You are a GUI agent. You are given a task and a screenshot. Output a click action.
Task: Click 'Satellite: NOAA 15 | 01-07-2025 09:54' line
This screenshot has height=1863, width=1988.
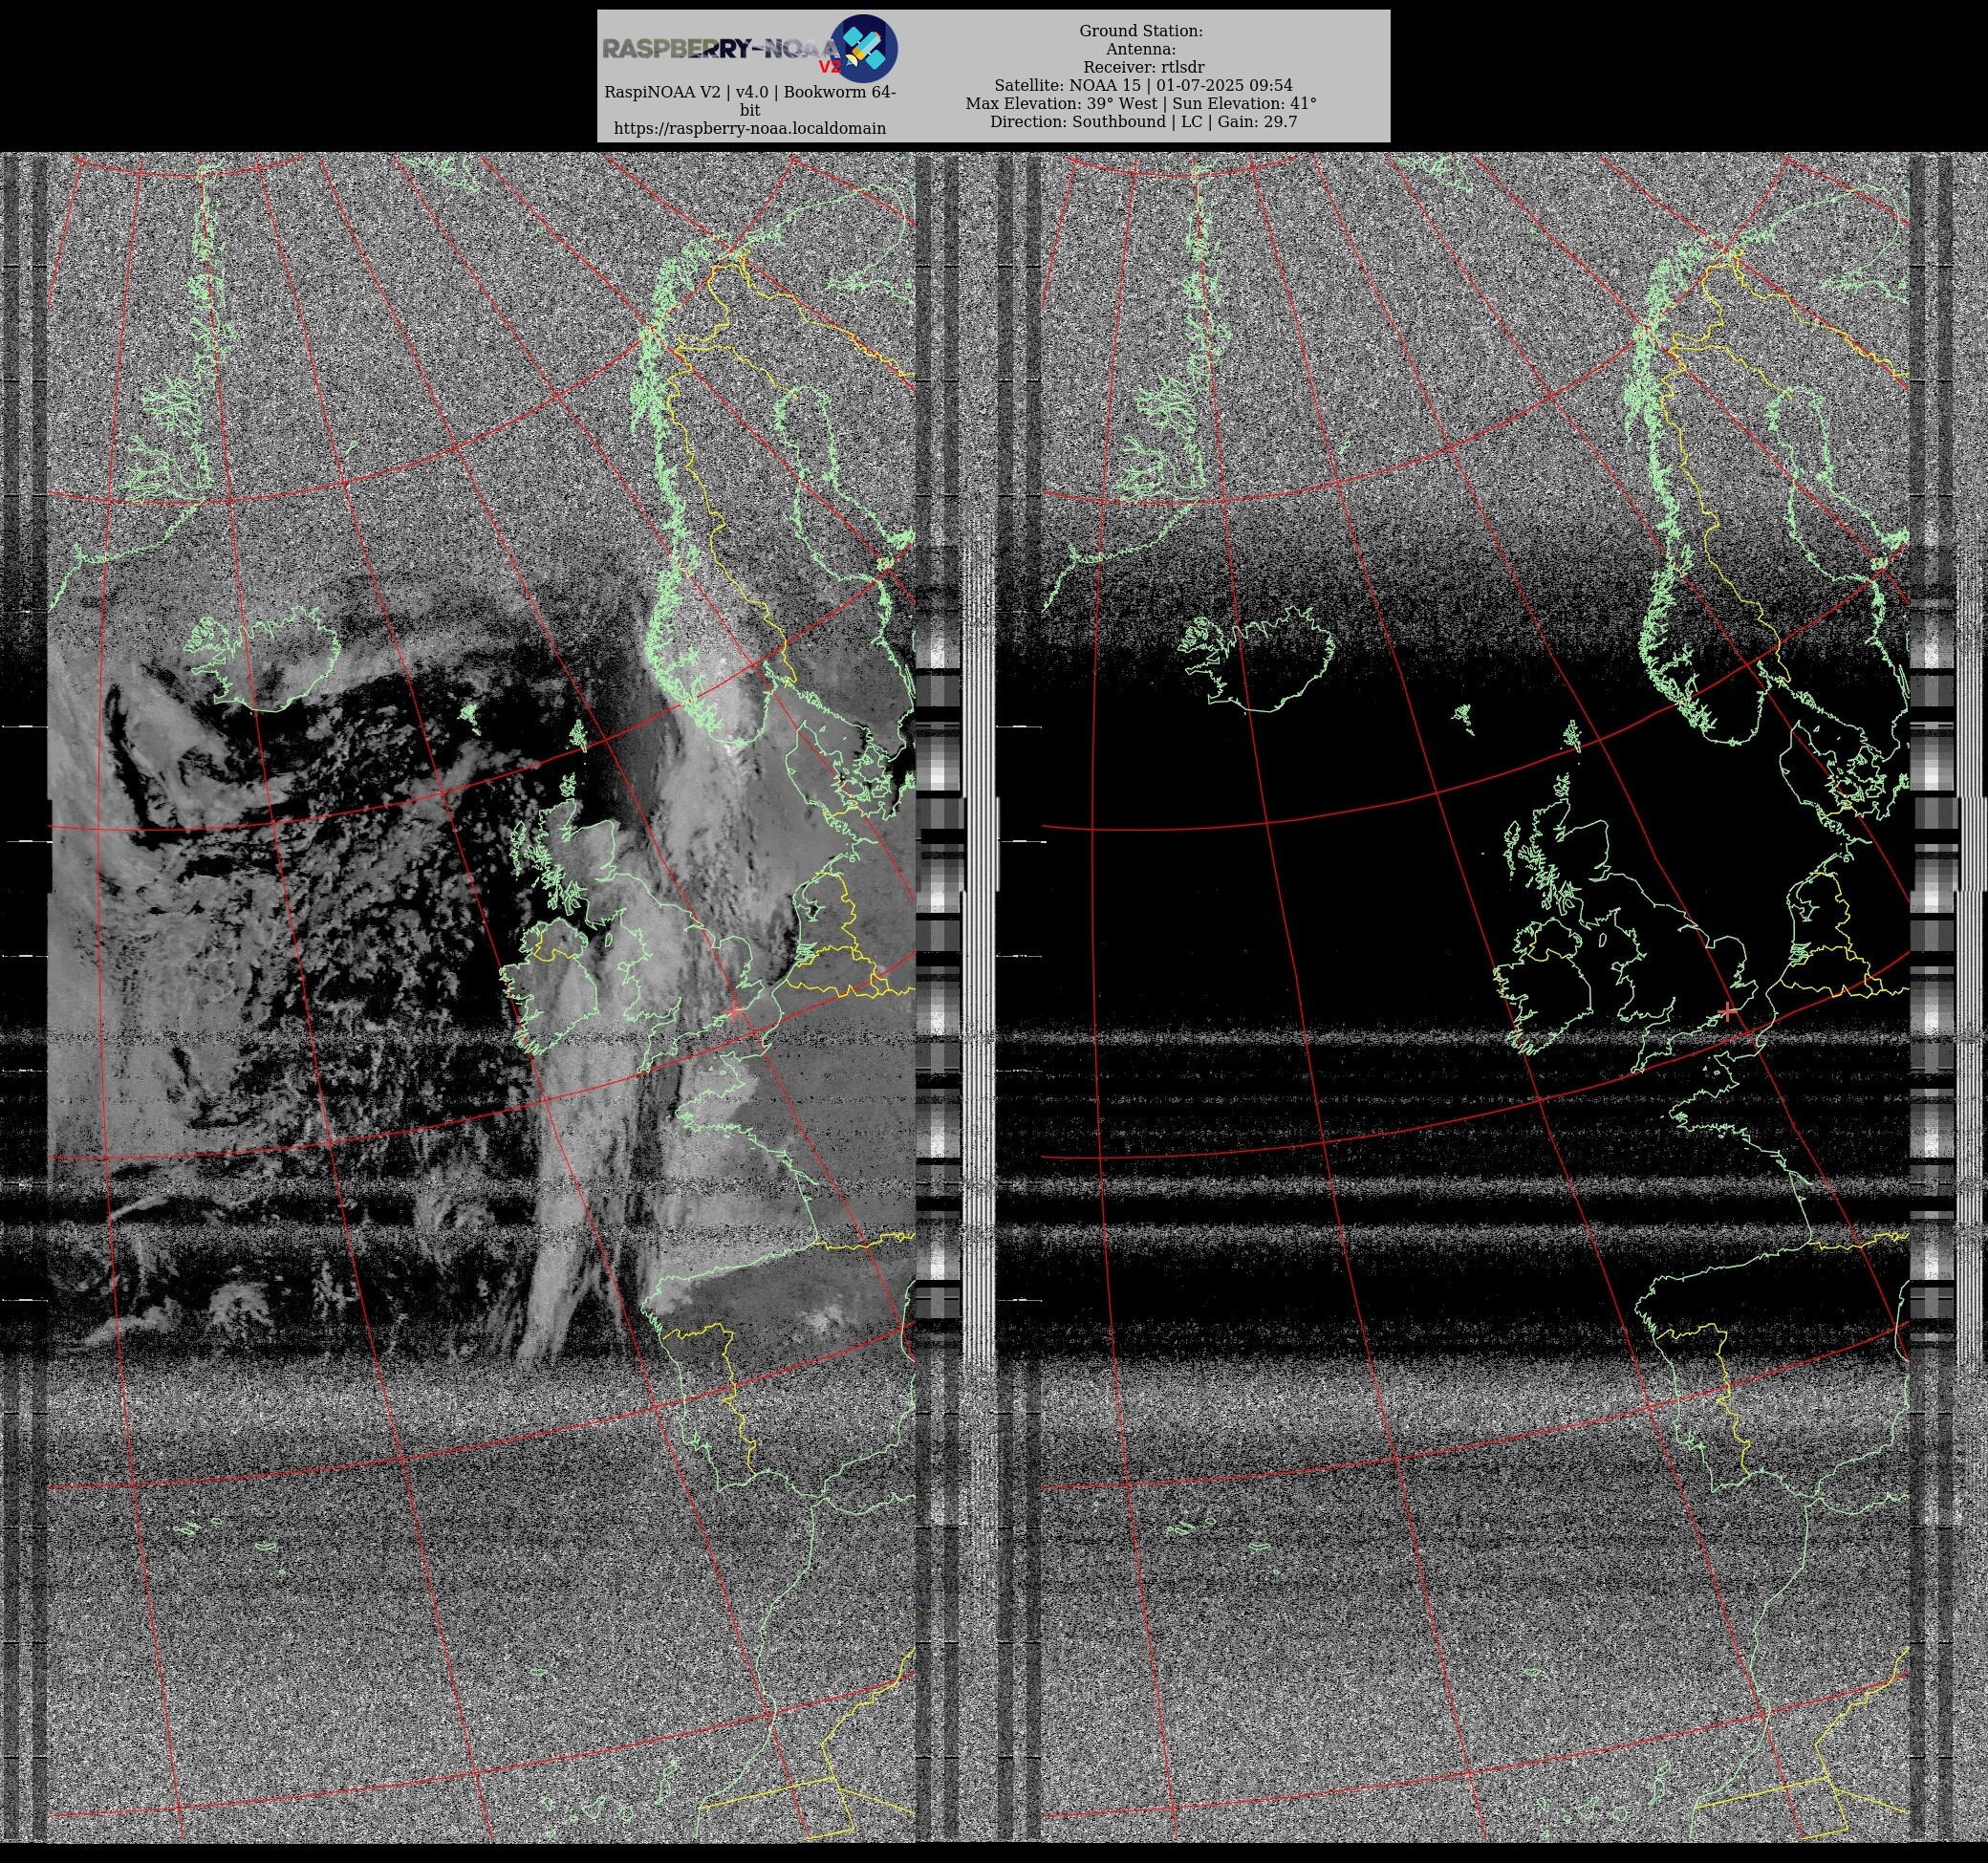tap(1143, 85)
